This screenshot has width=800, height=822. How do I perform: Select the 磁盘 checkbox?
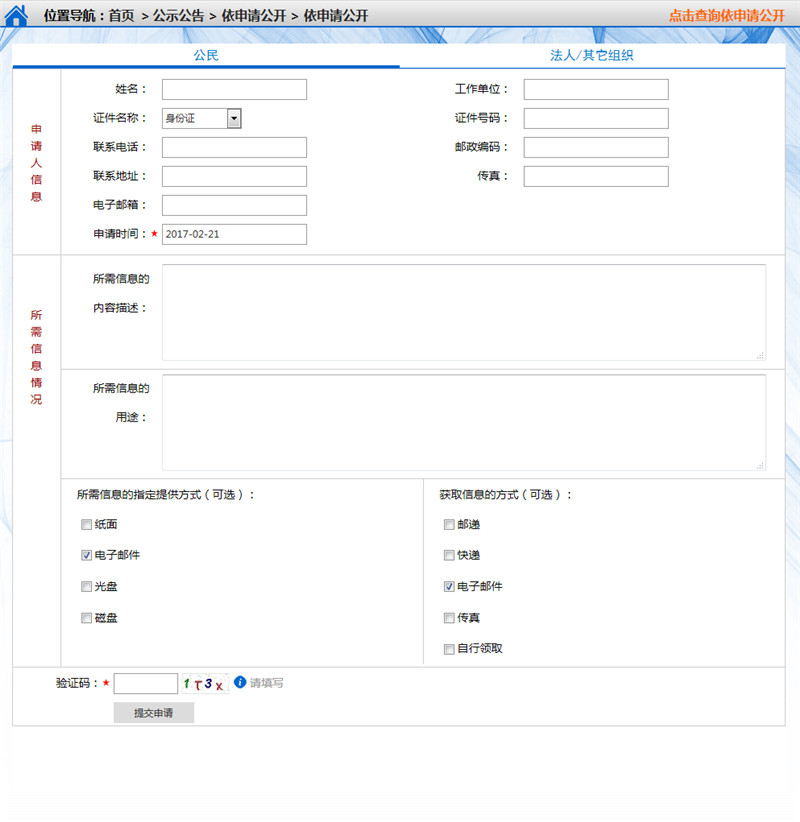click(x=87, y=618)
